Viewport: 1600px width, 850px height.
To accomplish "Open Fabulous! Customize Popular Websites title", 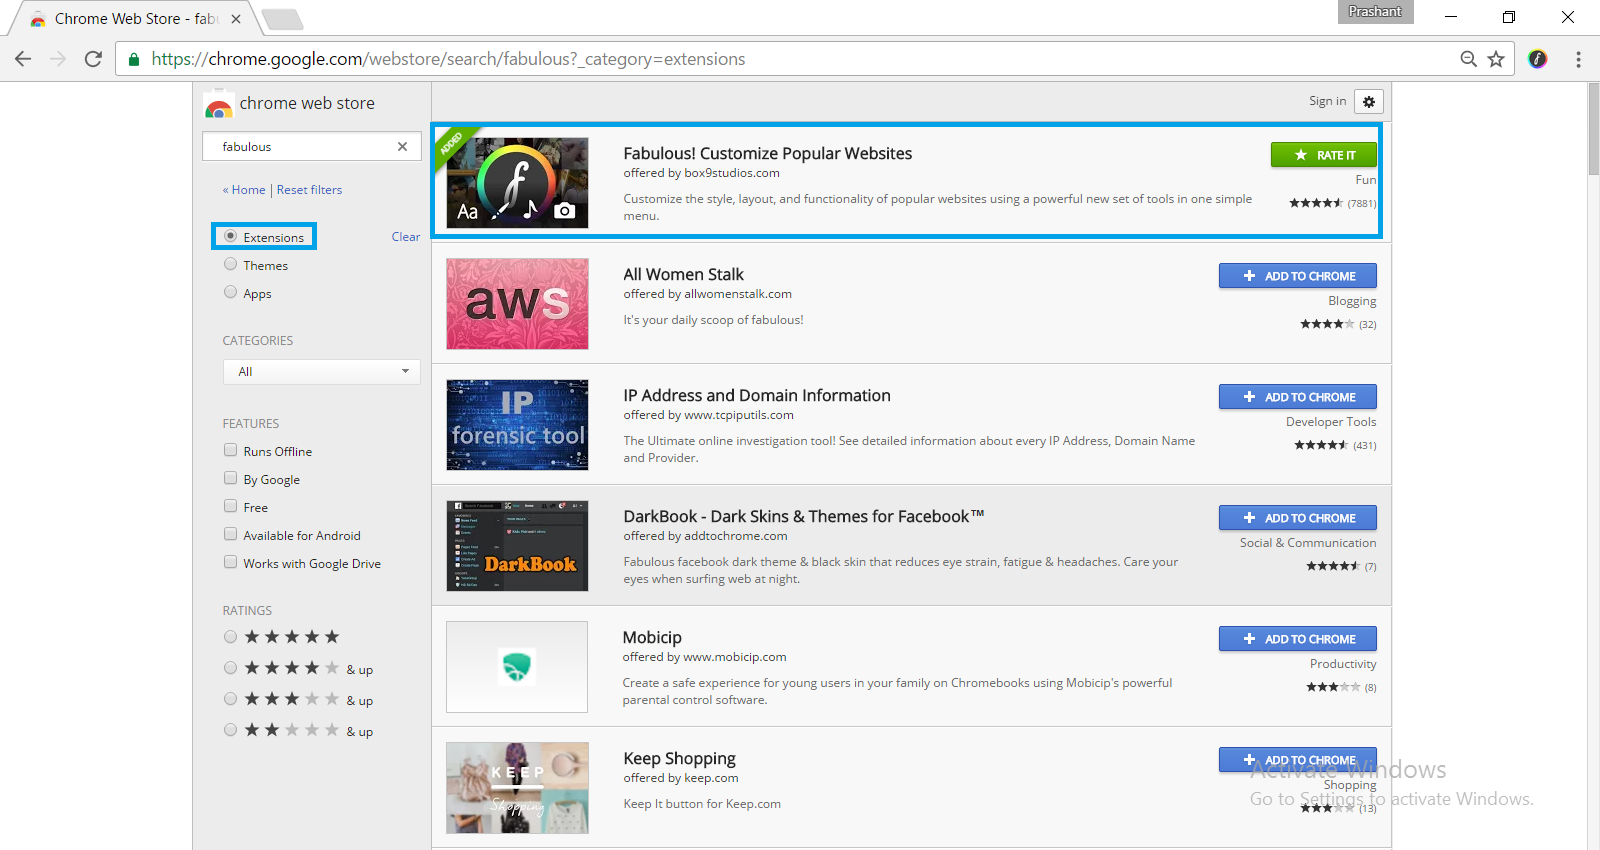I will pyautogui.click(x=767, y=153).
